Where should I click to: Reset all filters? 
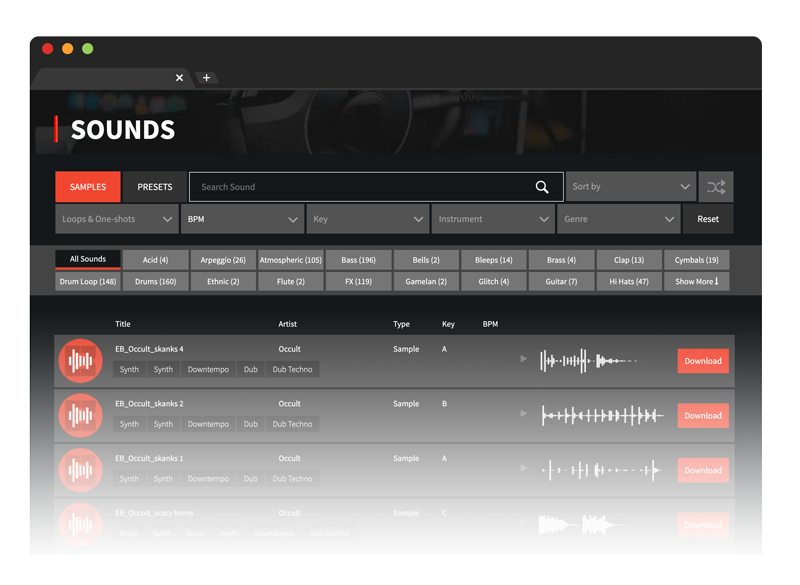(x=708, y=219)
